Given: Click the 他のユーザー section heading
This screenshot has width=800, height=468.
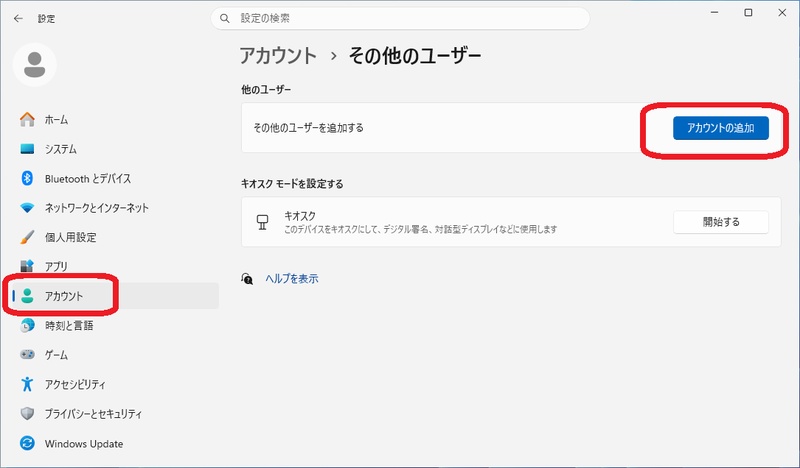Looking at the screenshot, I should coord(266,90).
